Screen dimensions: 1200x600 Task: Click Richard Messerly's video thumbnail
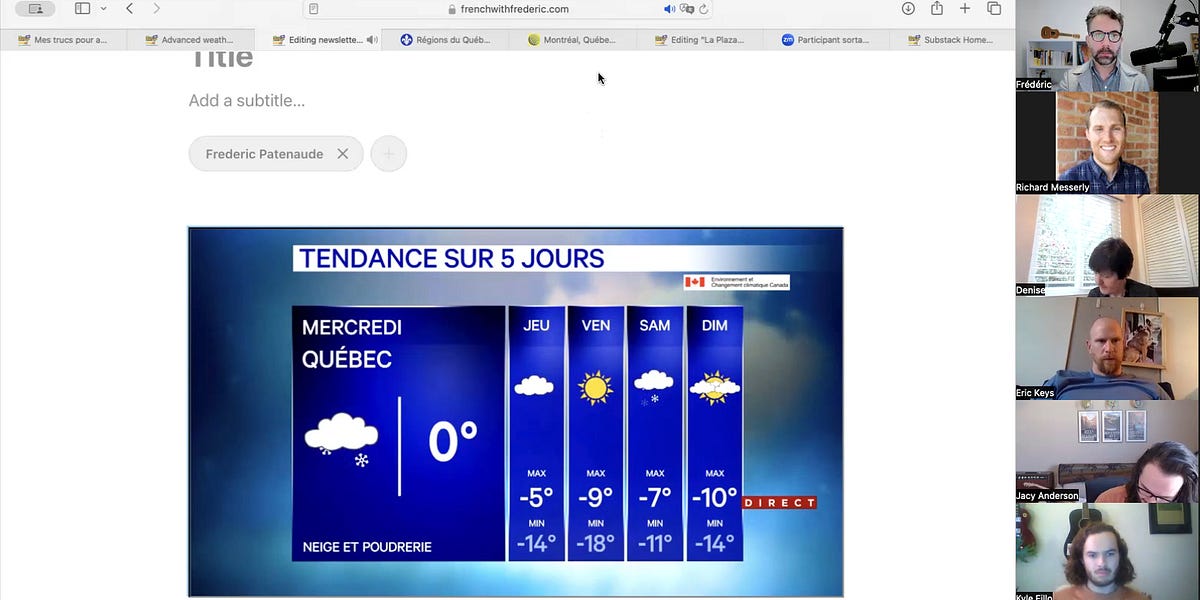(1106, 142)
